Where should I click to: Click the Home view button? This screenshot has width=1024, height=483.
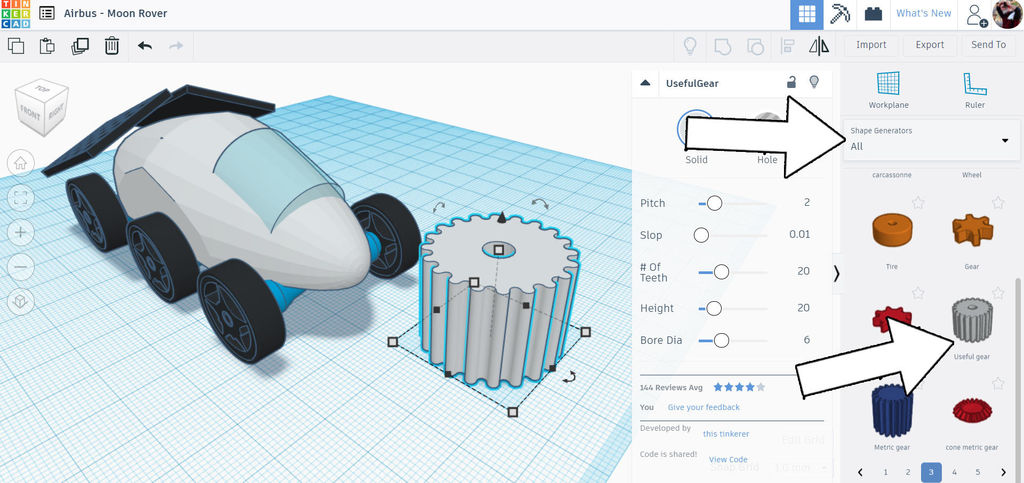(20, 163)
